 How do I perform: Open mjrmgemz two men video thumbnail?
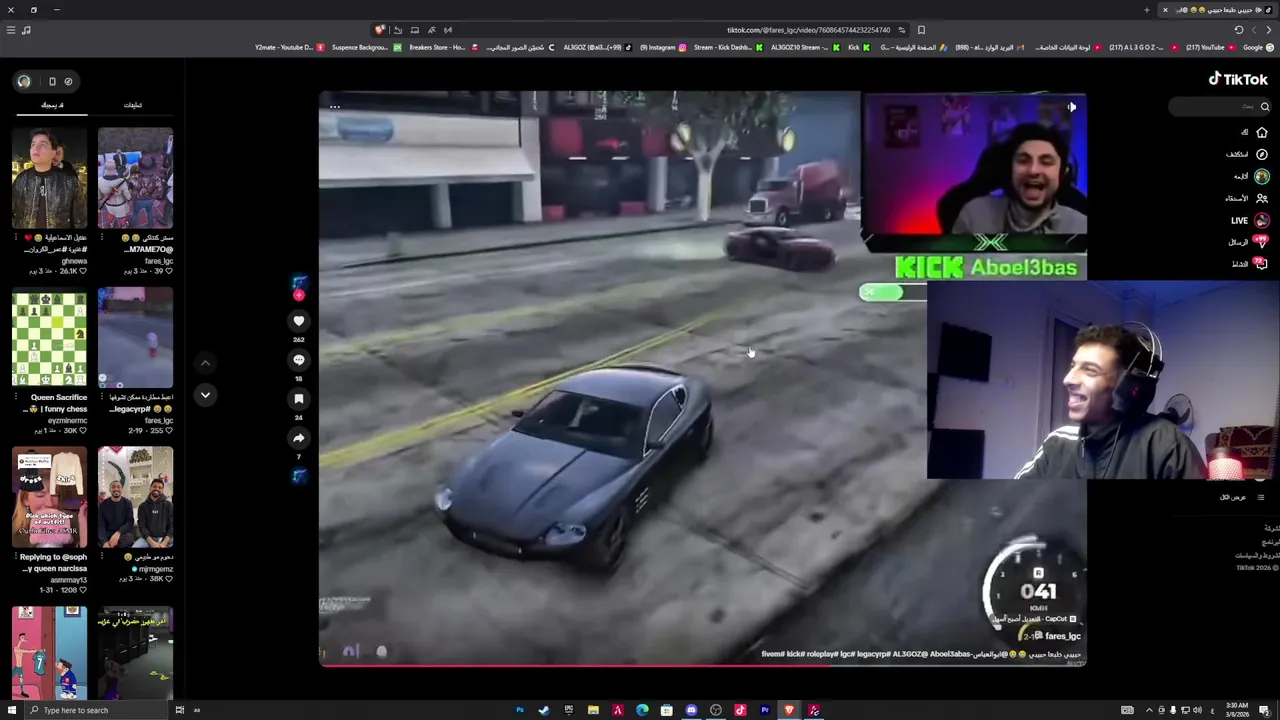tap(135, 497)
